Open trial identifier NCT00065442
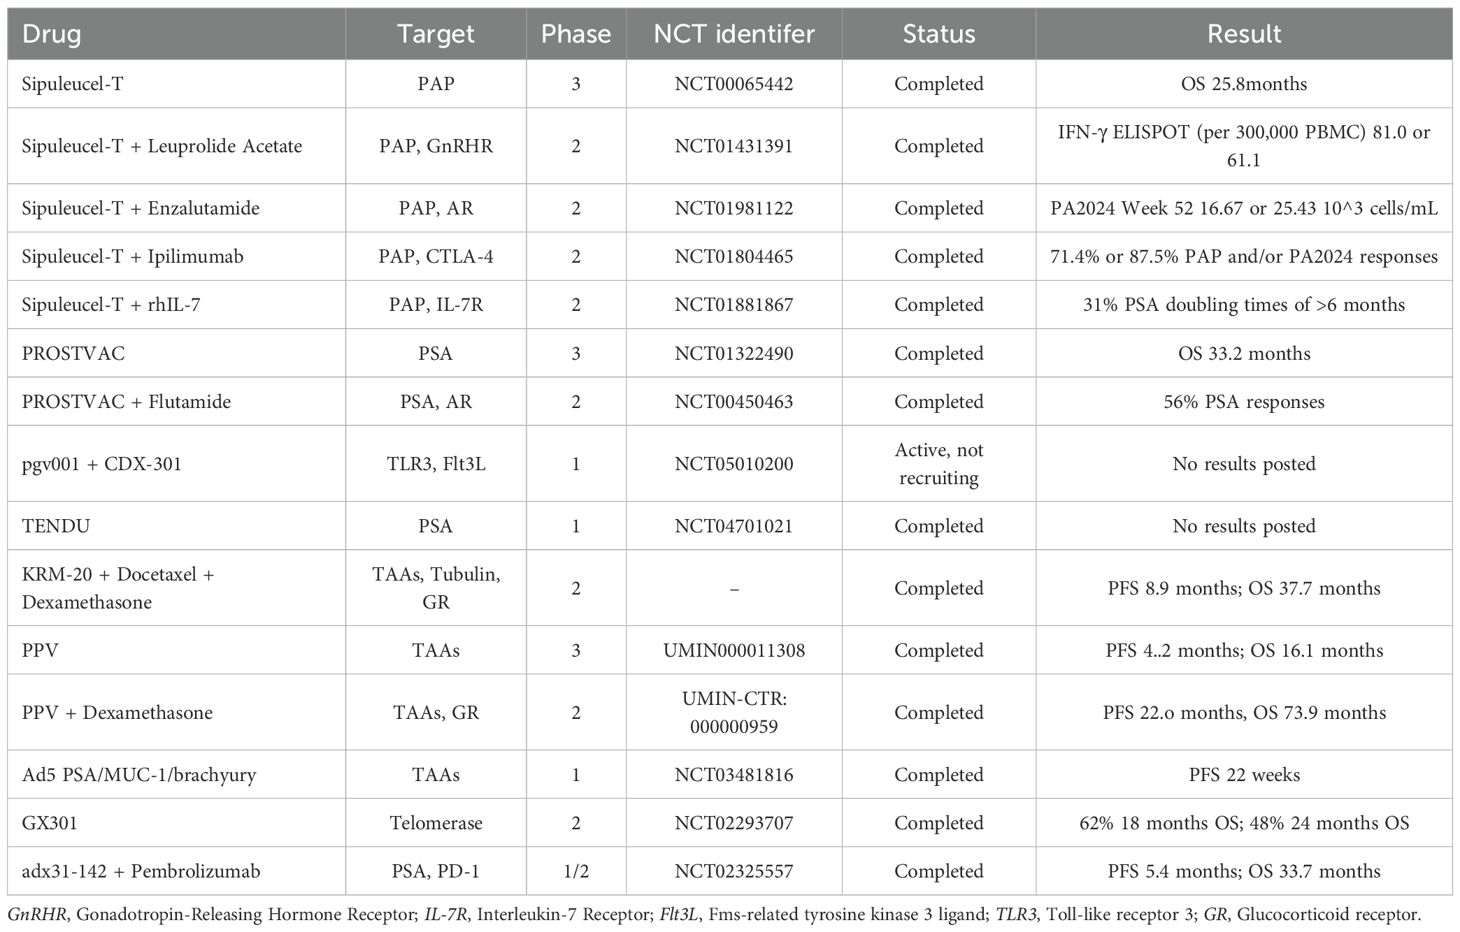The width and height of the screenshot is (1460, 932). pyautogui.click(x=734, y=84)
